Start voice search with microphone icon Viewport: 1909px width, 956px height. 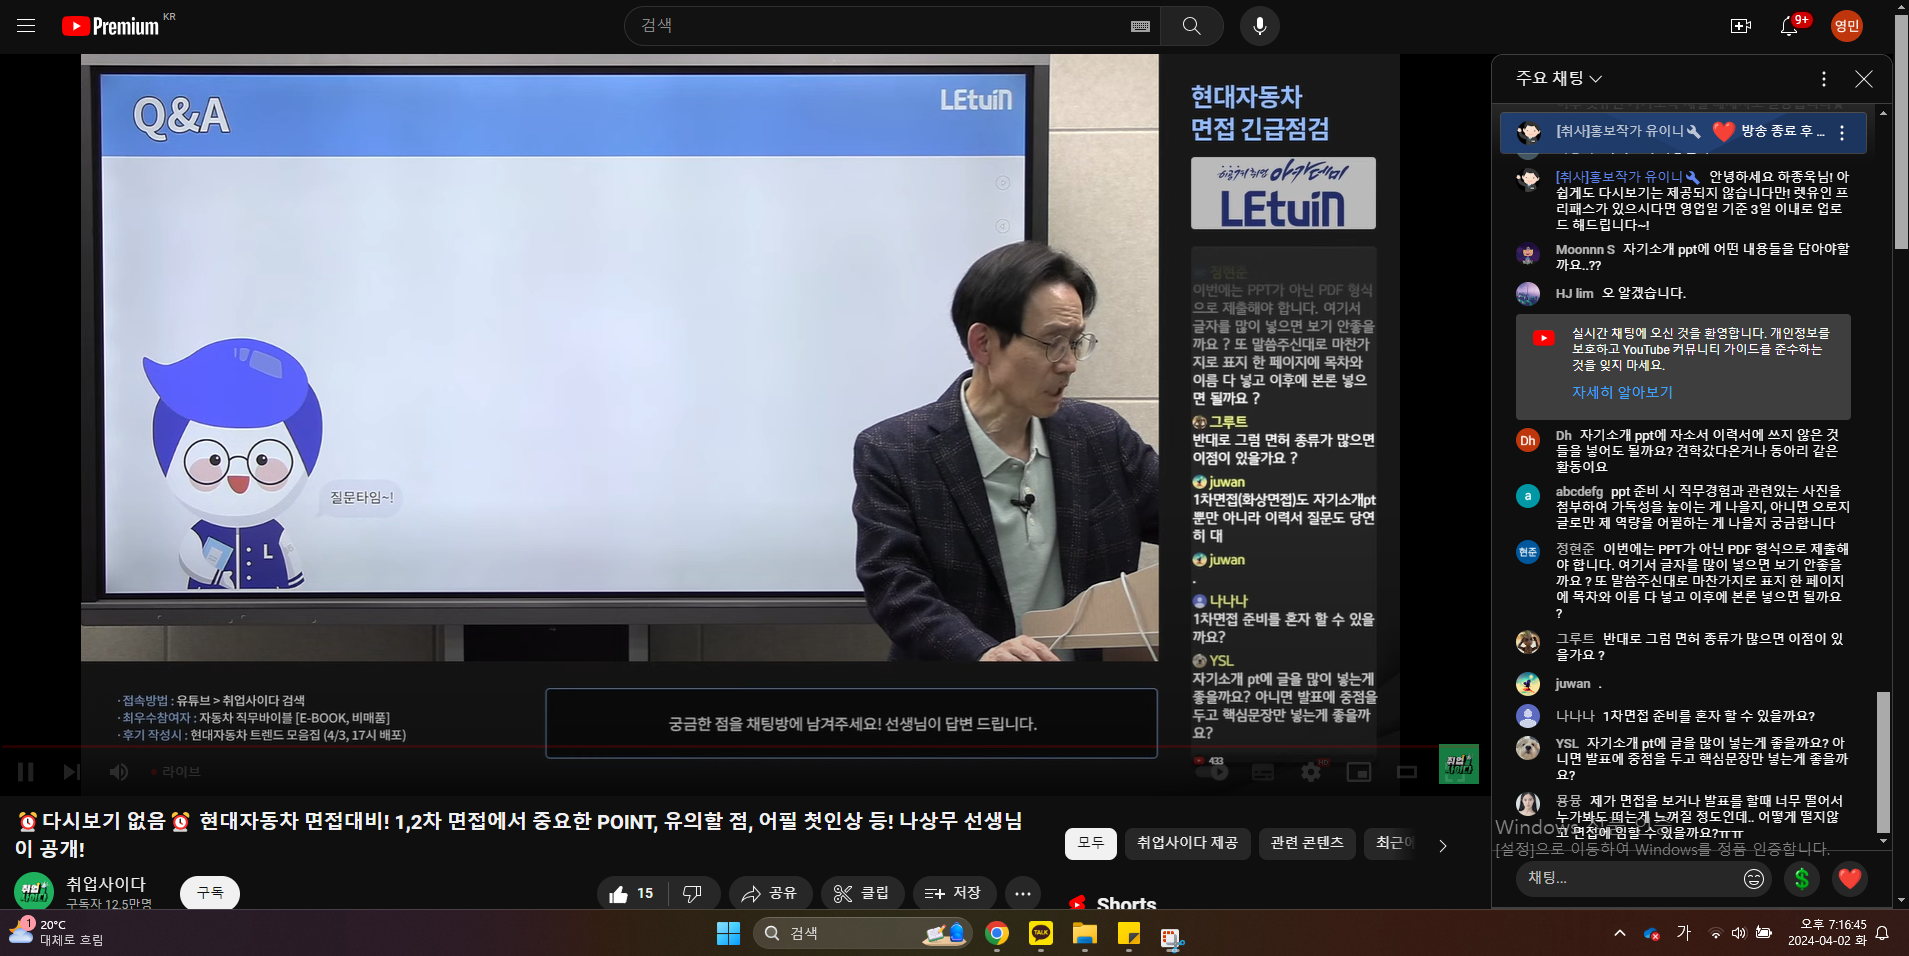pyautogui.click(x=1260, y=26)
